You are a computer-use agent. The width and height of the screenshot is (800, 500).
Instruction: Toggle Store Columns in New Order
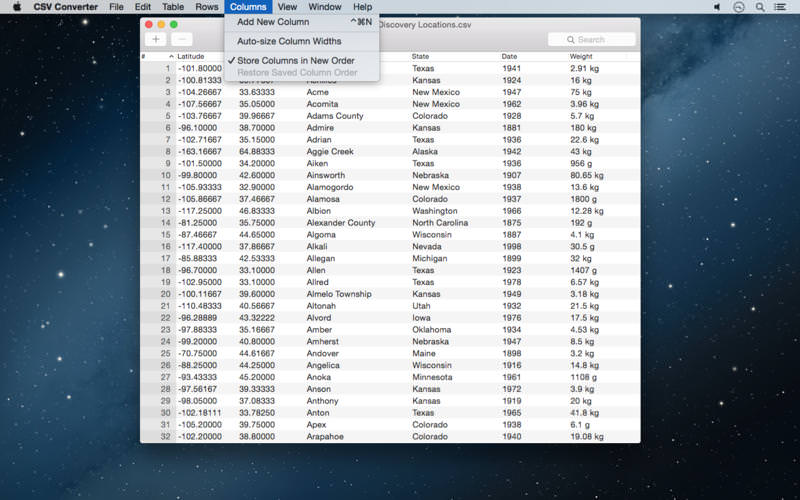pos(302,60)
